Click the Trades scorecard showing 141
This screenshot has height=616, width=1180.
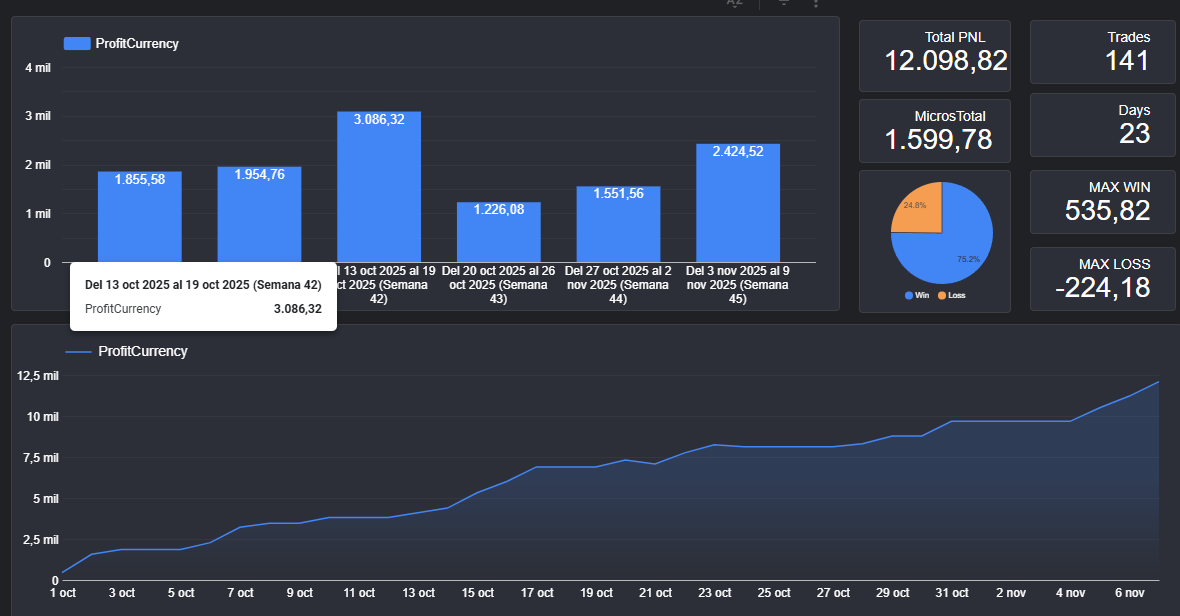click(x=1103, y=52)
